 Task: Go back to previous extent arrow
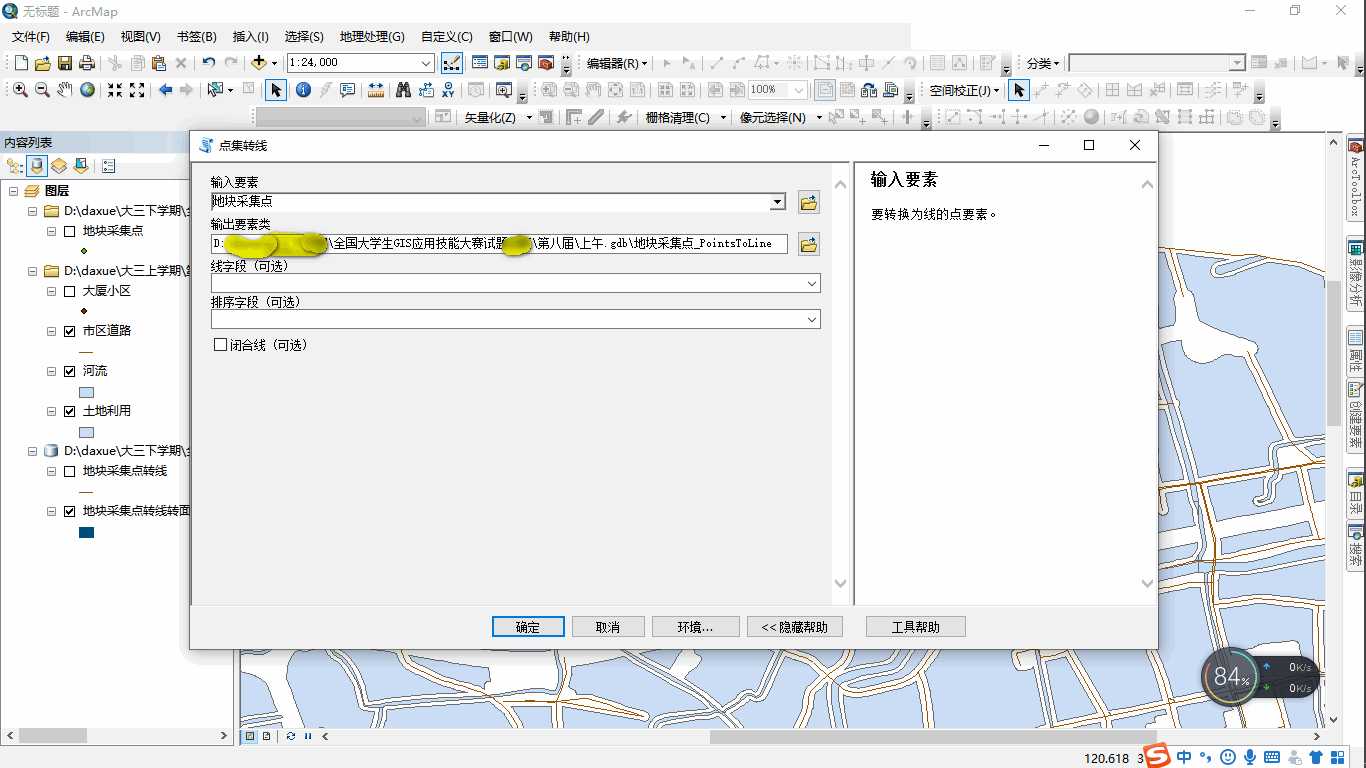[x=165, y=90]
